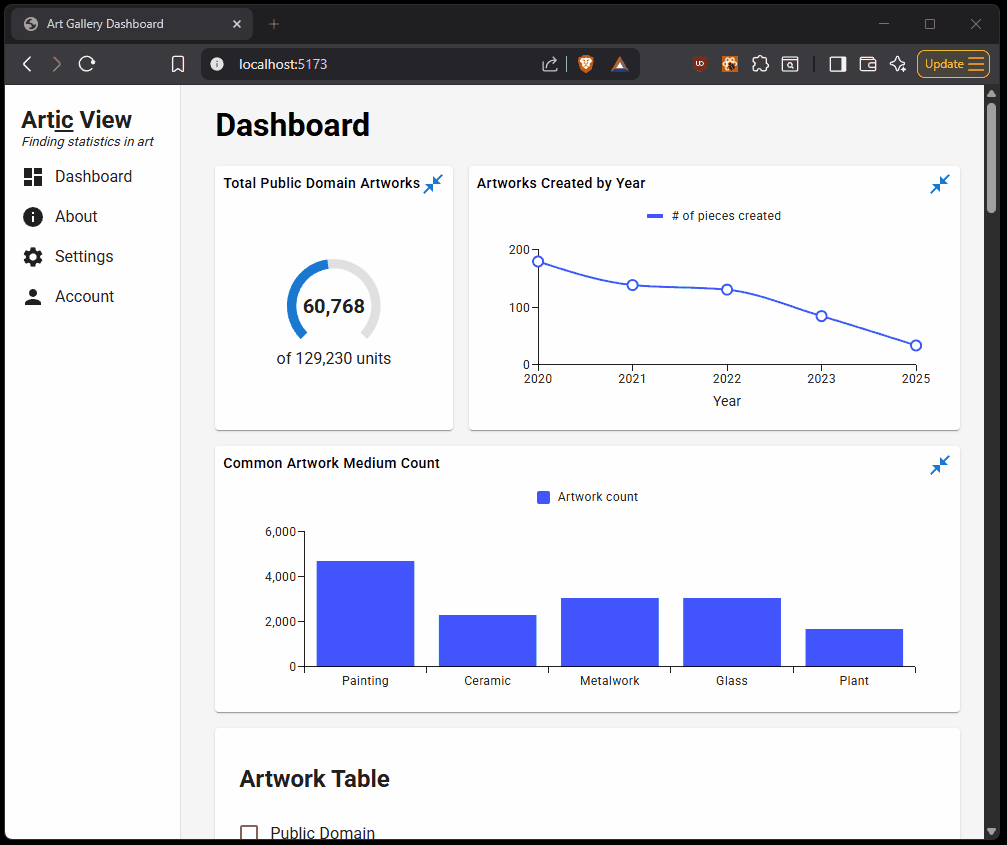Click the Account person icon
1007x845 pixels.
33,297
